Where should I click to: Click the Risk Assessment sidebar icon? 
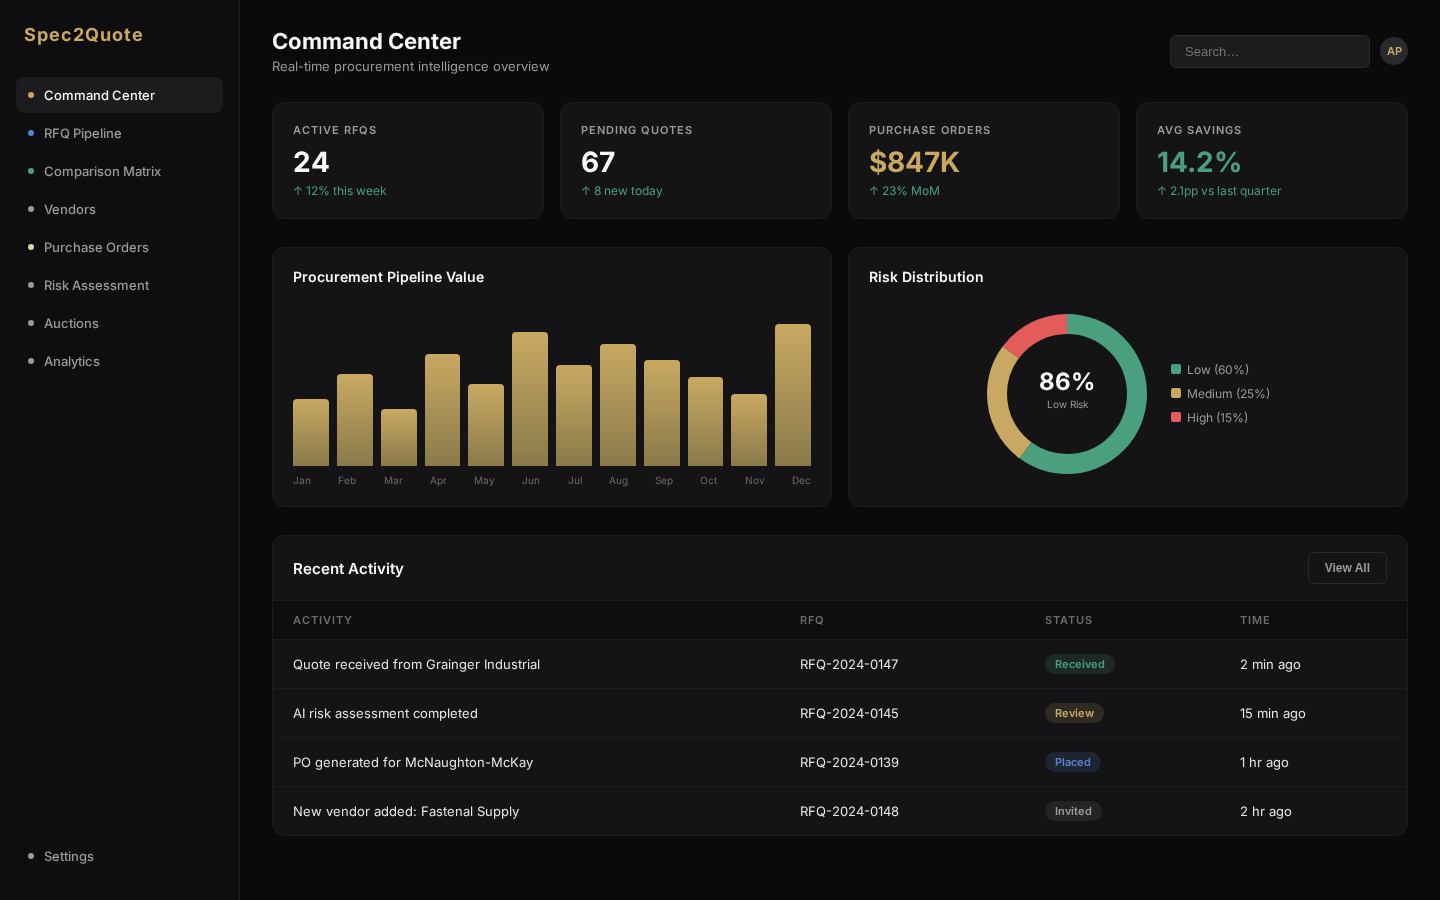31,285
